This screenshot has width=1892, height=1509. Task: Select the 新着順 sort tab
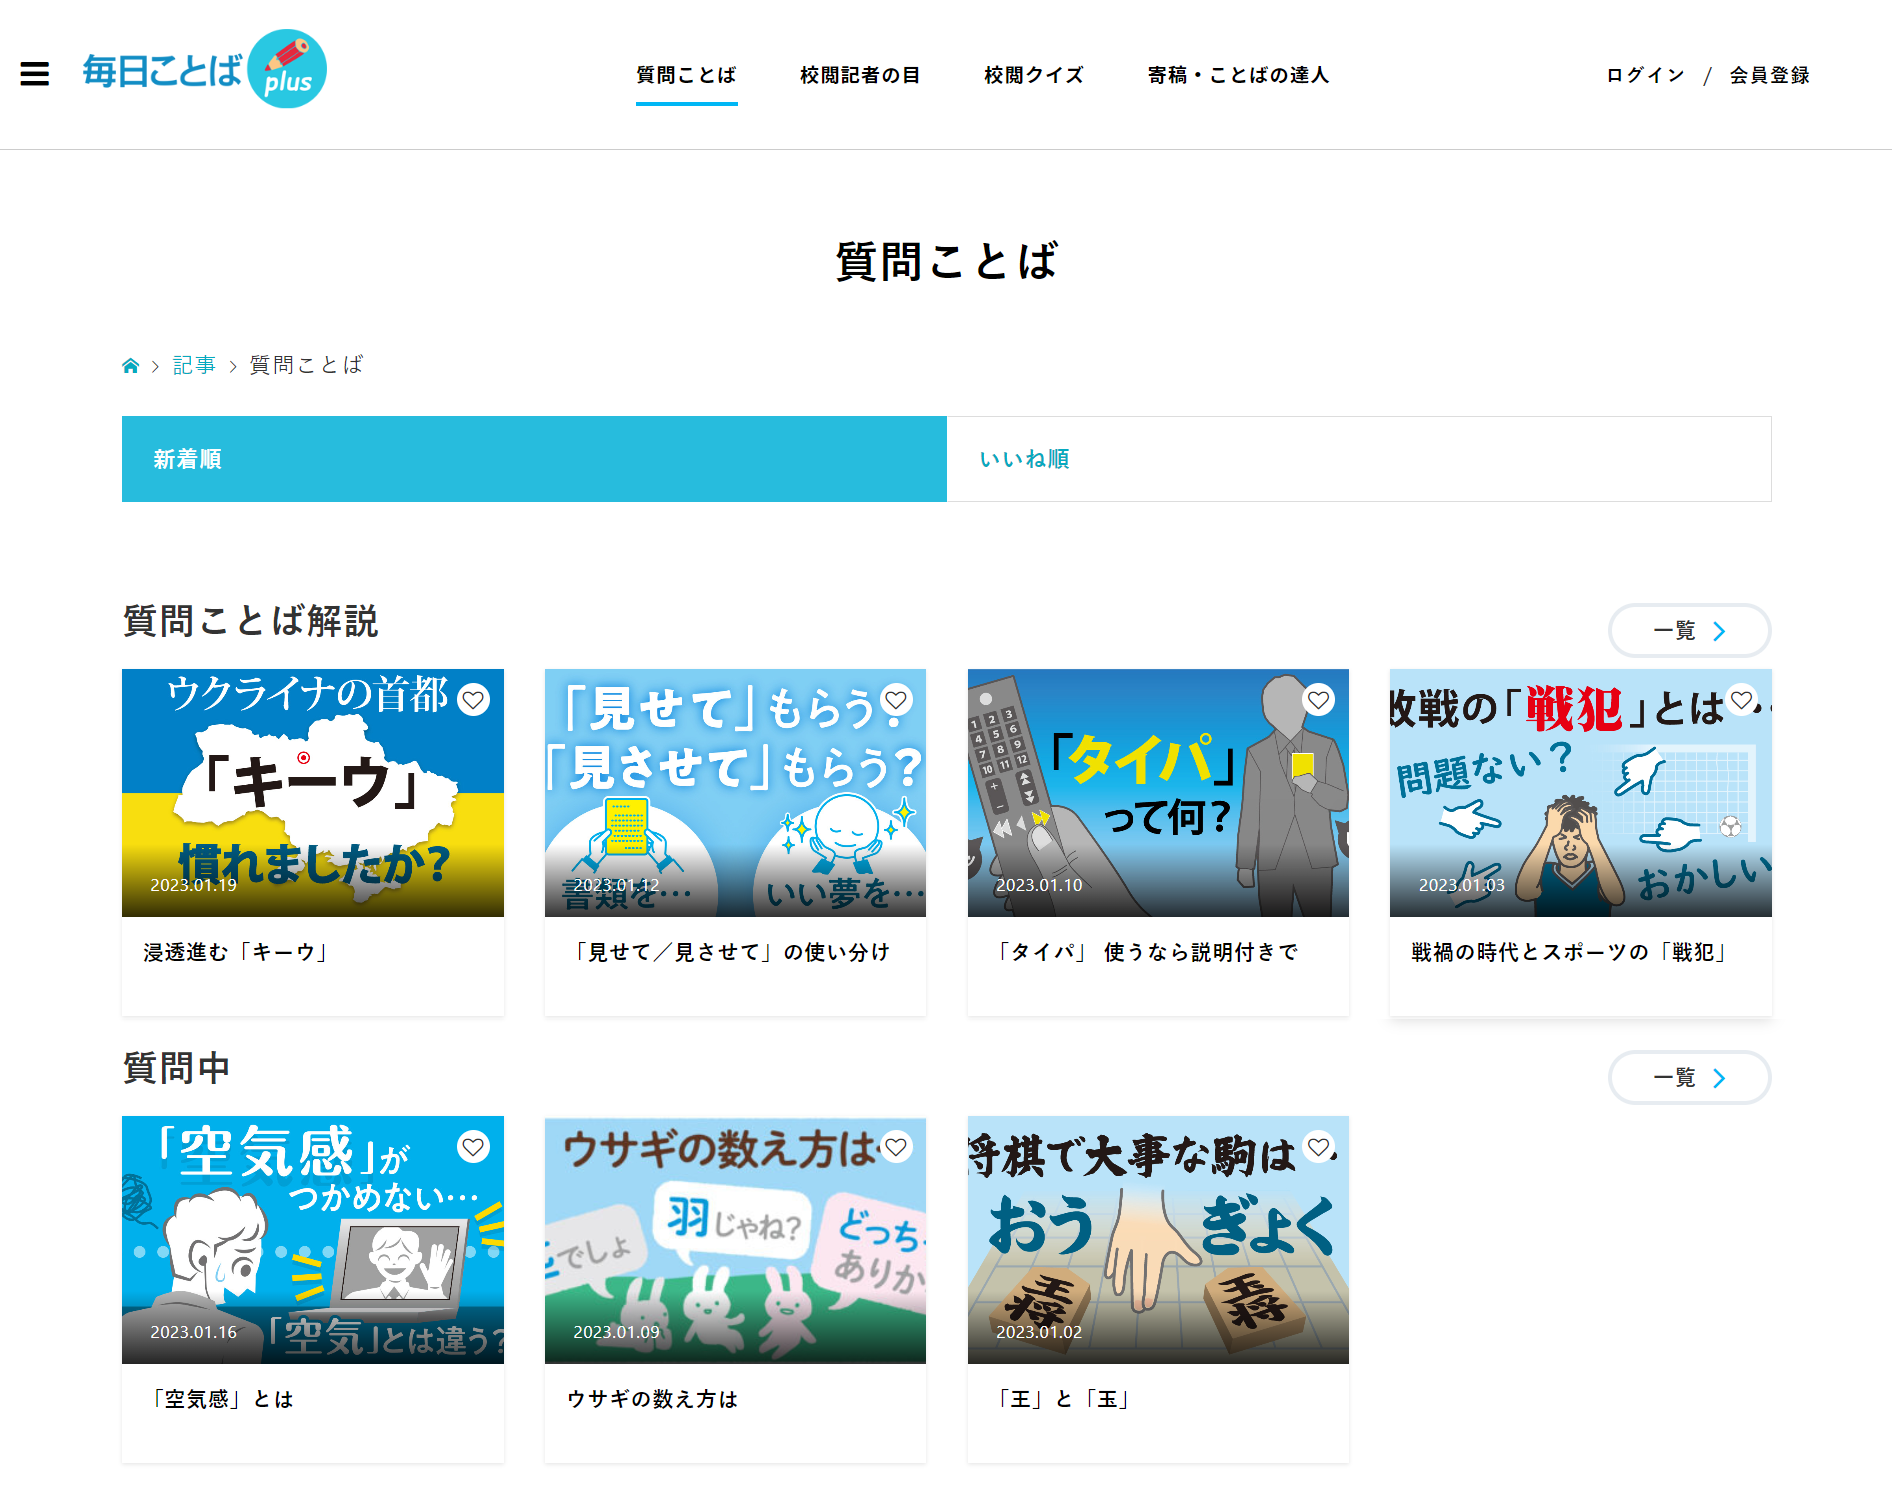(x=187, y=459)
